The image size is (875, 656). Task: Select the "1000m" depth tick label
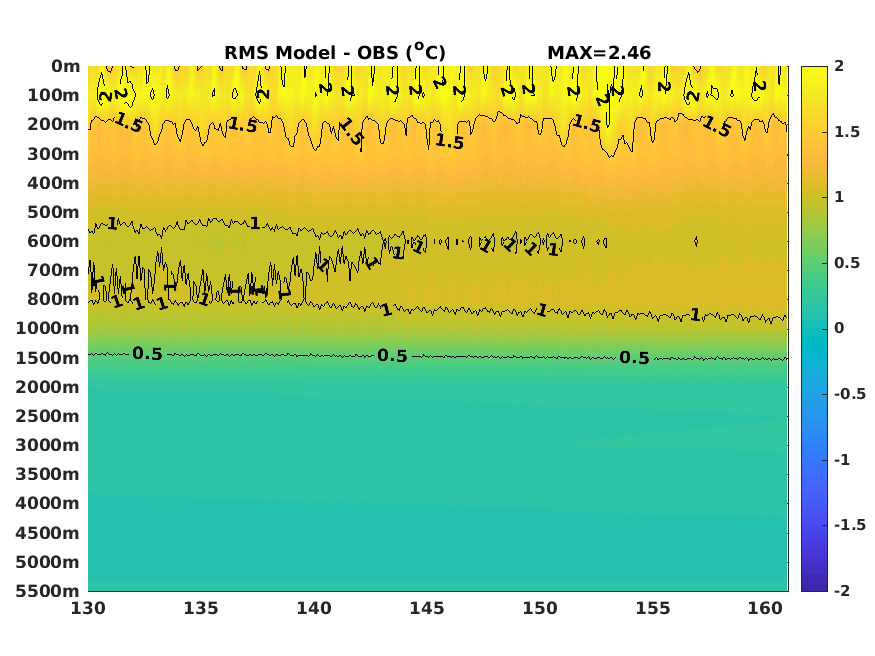[x=48, y=328]
